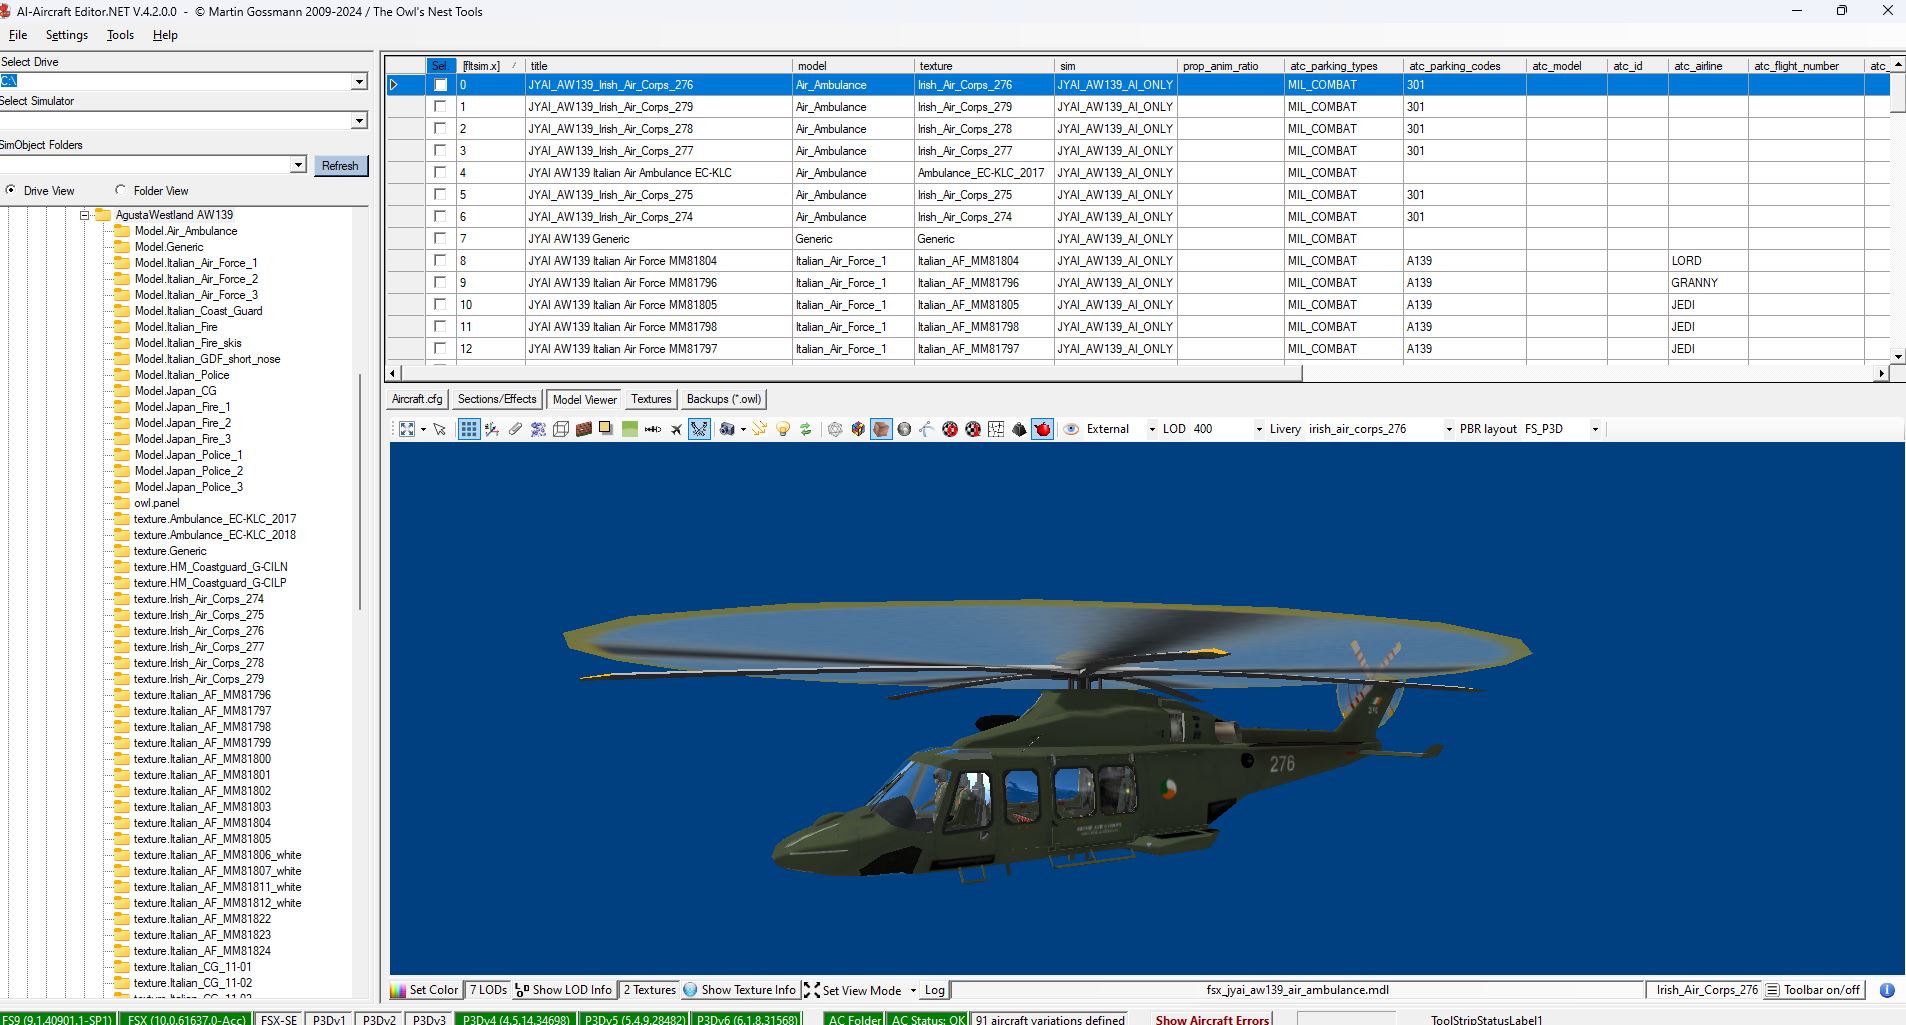Click the brick wall icon in viewer toolbar

pos(584,429)
